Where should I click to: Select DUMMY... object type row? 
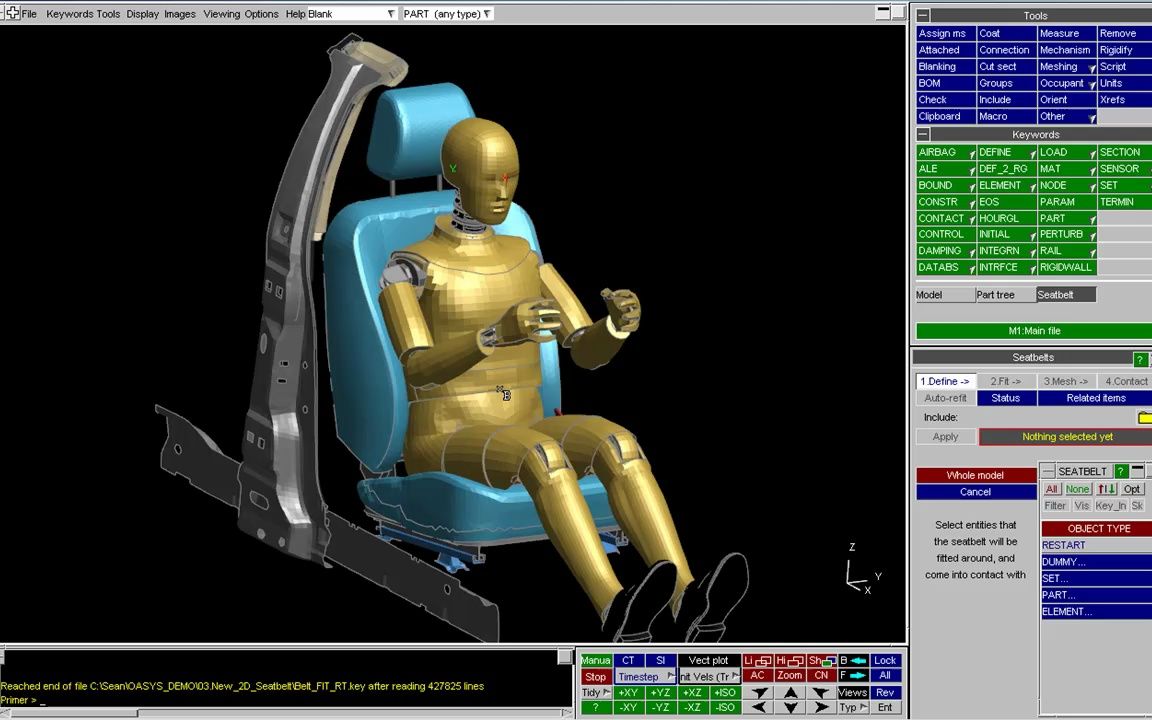point(1097,562)
